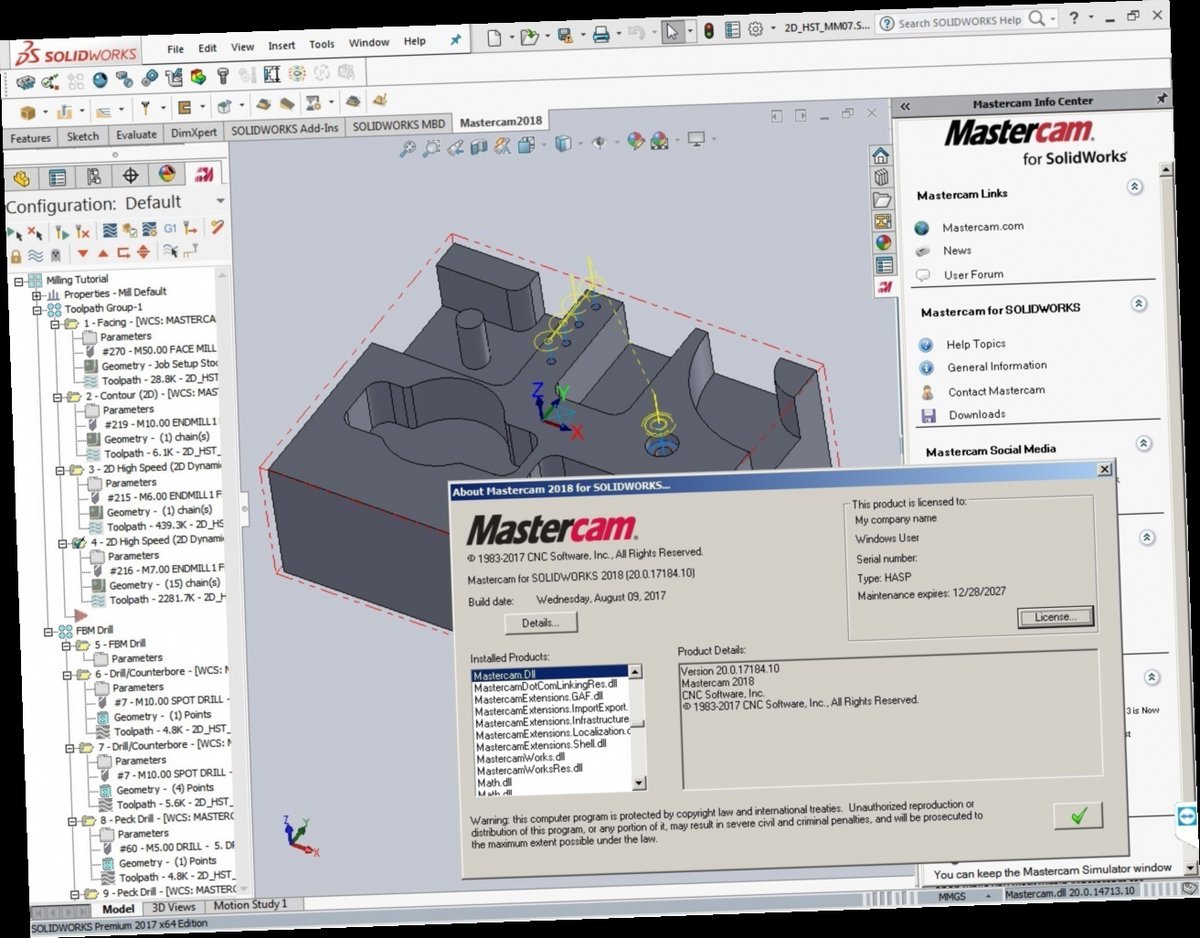Click the License... button
Image resolution: width=1200 pixels, height=938 pixels.
pos(1056,617)
